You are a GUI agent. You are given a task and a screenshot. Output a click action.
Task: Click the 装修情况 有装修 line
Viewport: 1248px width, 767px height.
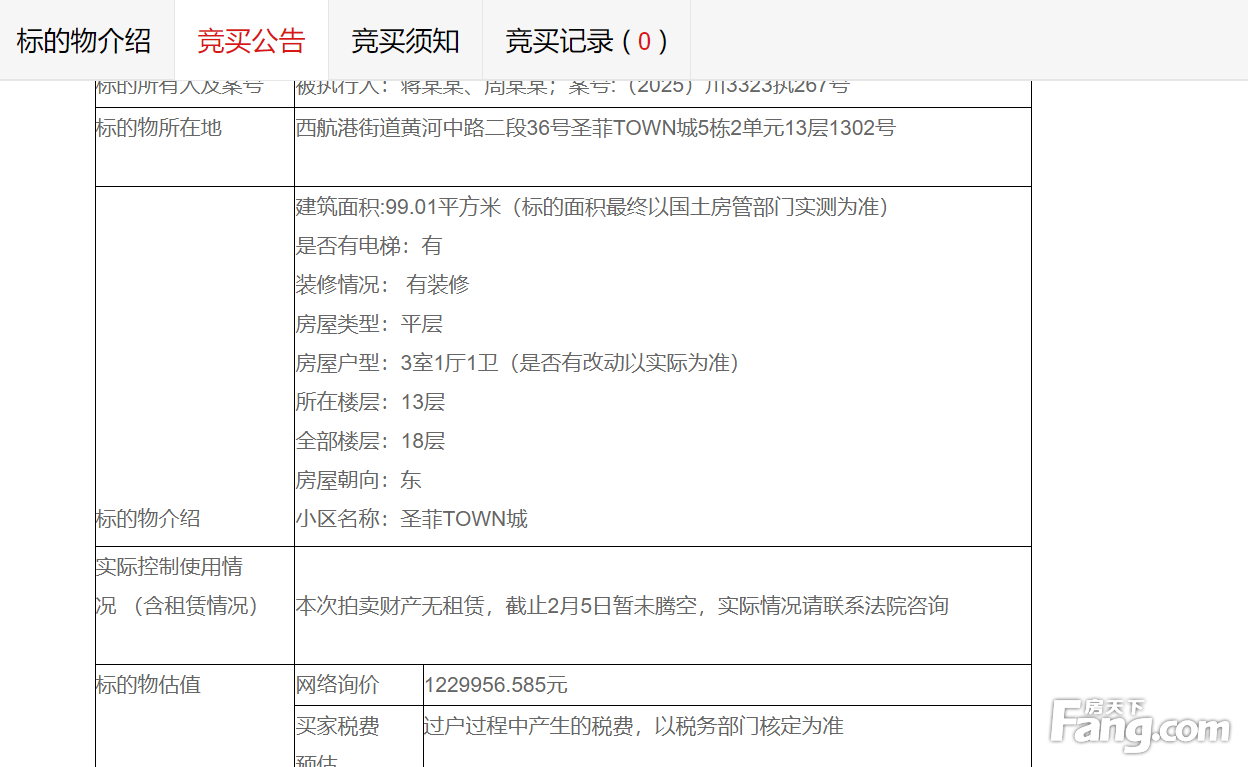(x=382, y=285)
